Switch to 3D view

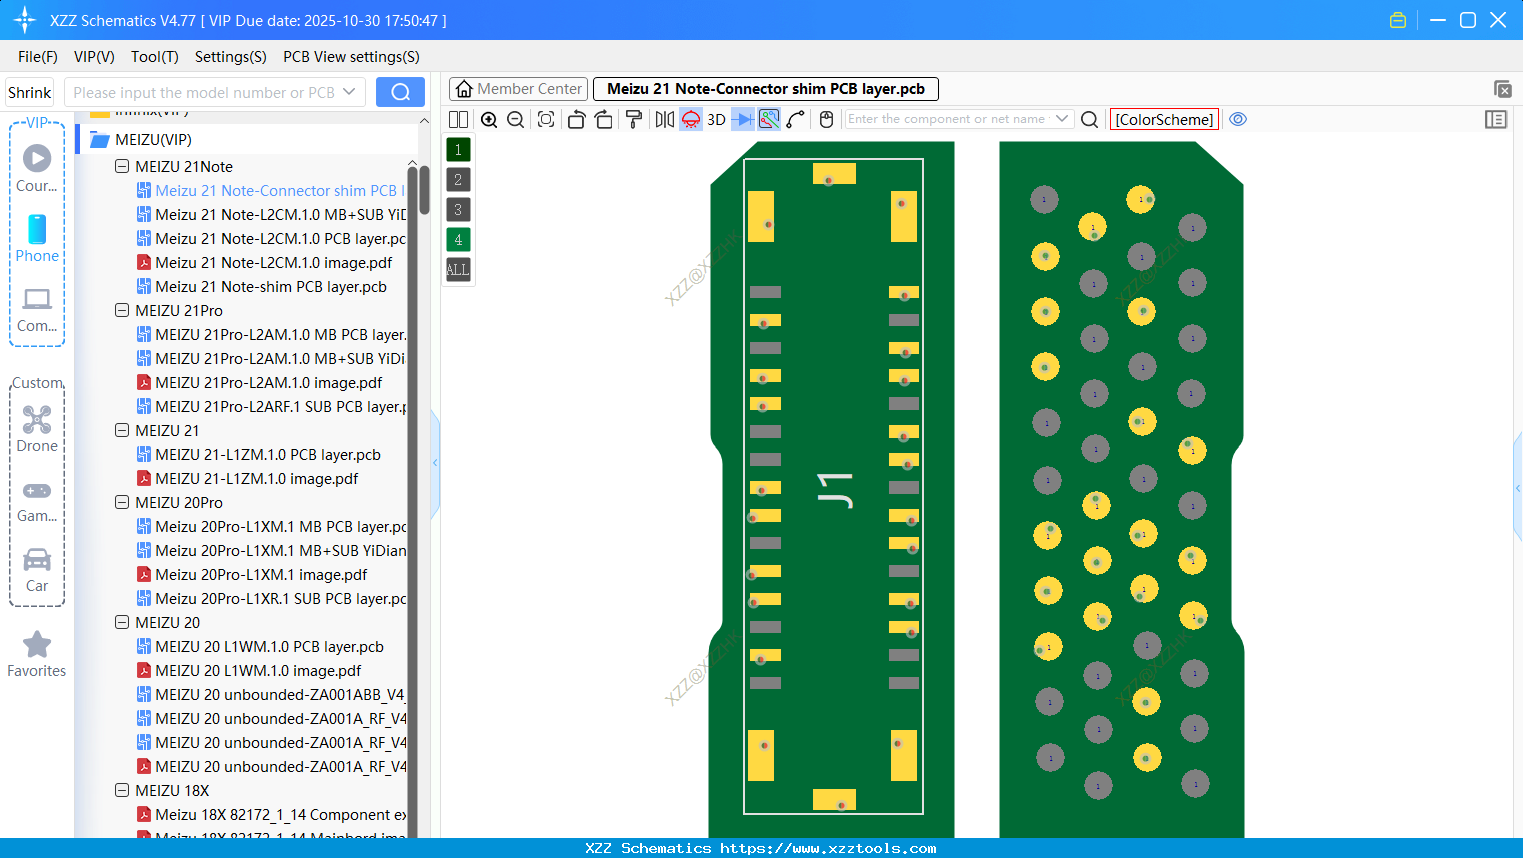(x=716, y=120)
